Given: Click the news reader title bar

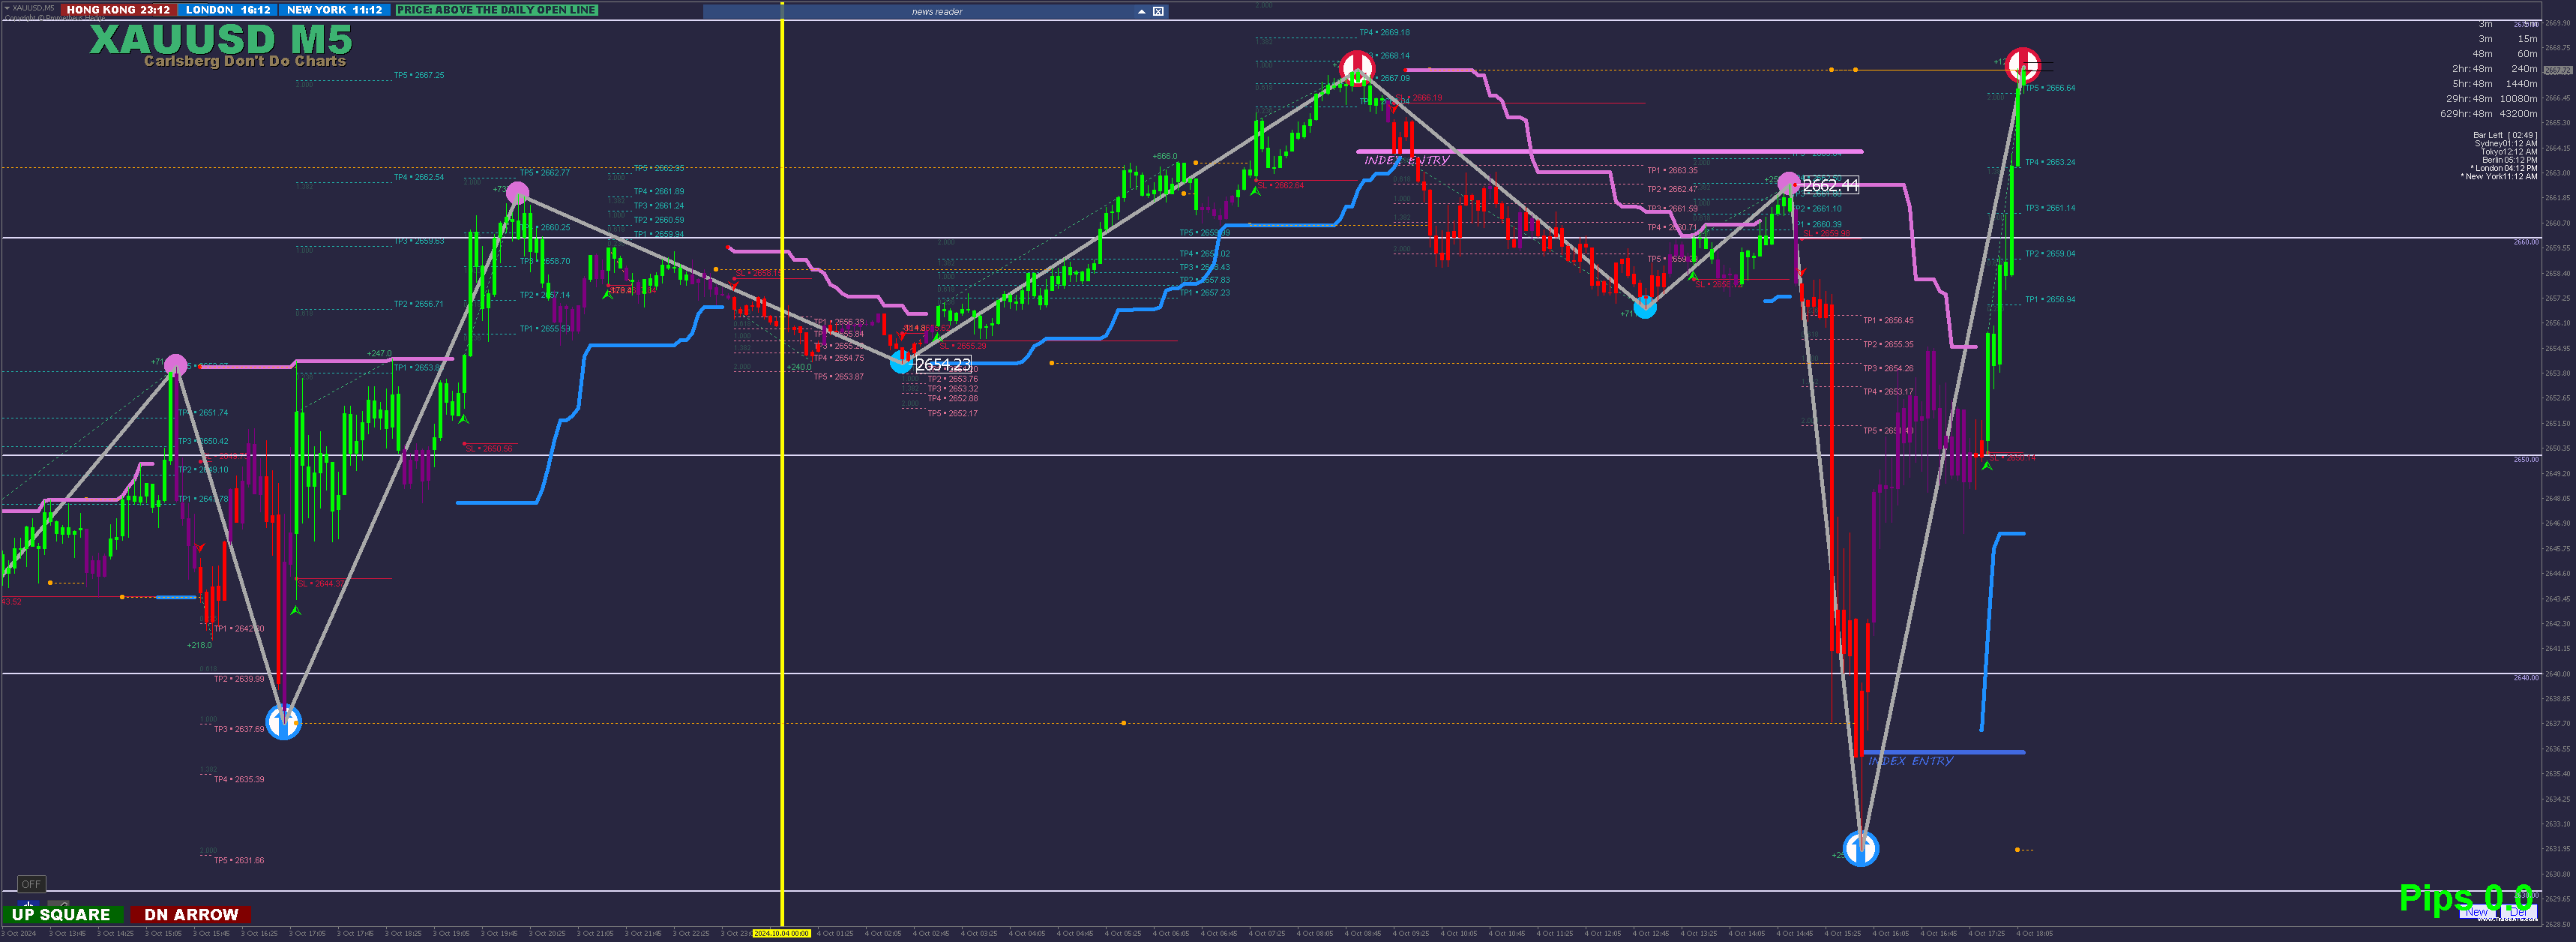Looking at the screenshot, I should coord(936,11).
